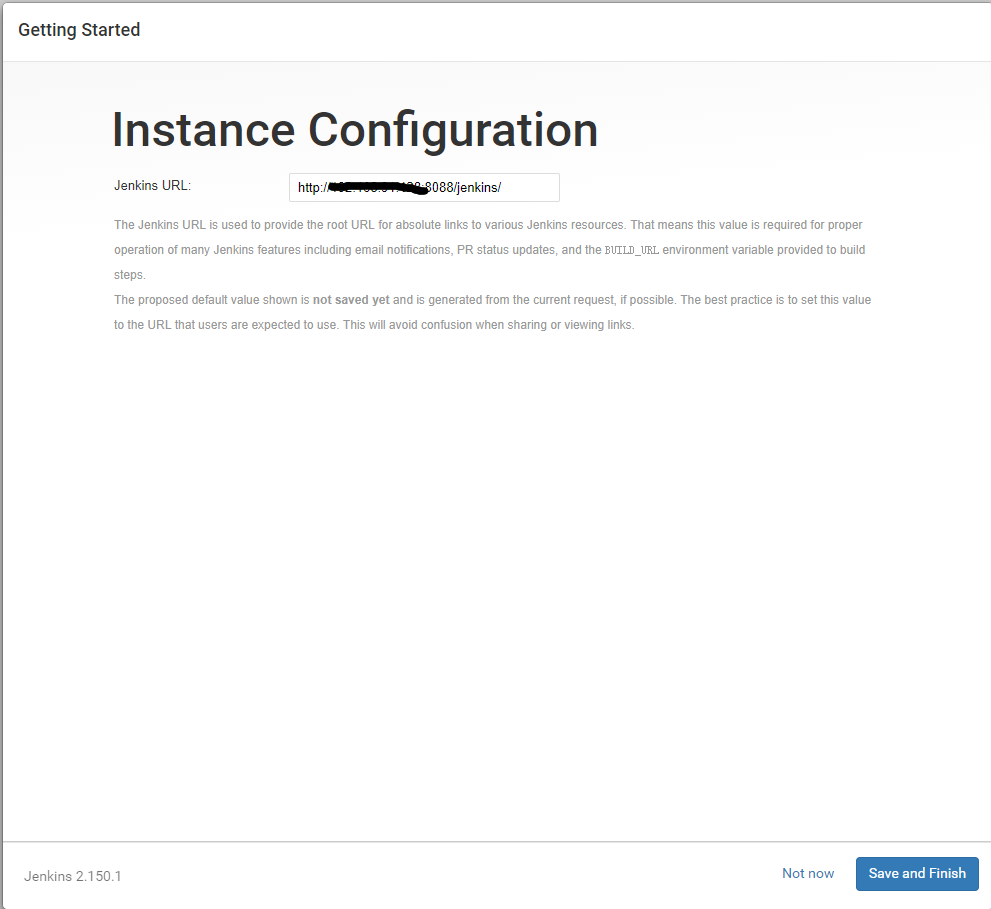The height and width of the screenshot is (909, 991).
Task: Click the Instance Configuration heading
Action: tap(355, 130)
